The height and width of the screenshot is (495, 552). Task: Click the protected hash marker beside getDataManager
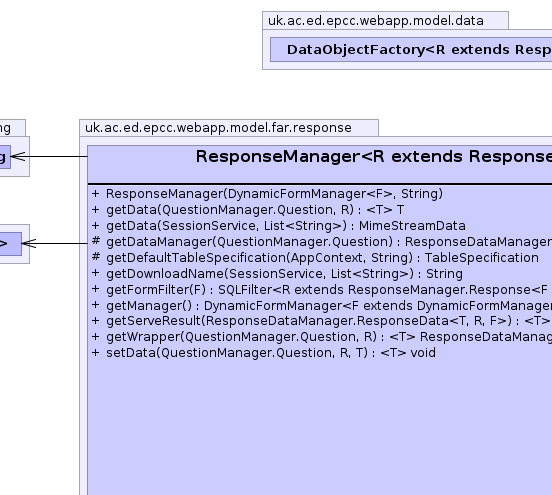pyautogui.click(x=96, y=241)
